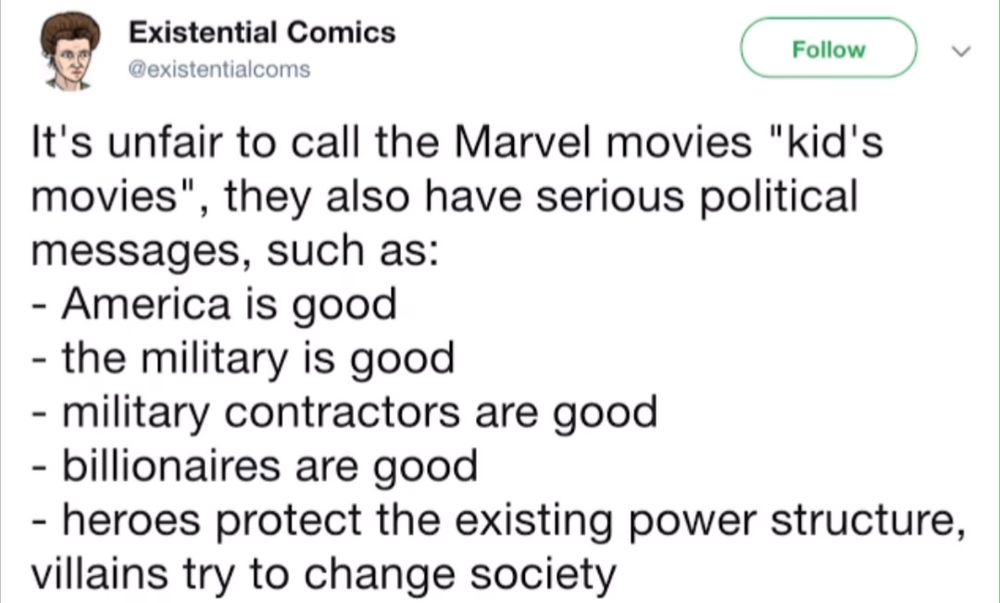Click the phrase "serious political" in tweet

pos(697,198)
